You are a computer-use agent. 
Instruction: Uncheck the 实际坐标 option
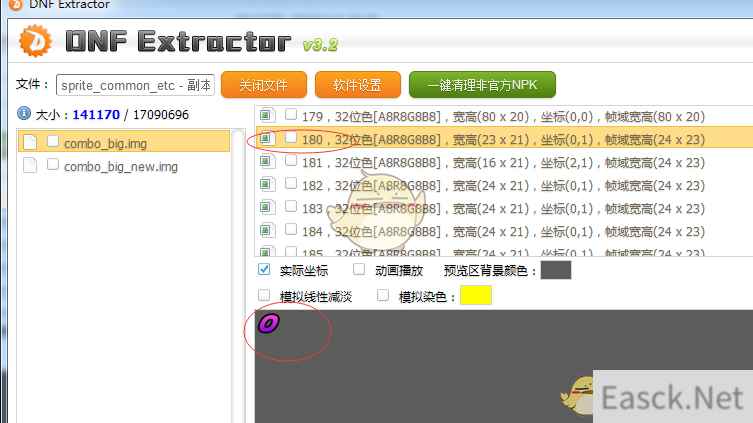tap(264, 269)
